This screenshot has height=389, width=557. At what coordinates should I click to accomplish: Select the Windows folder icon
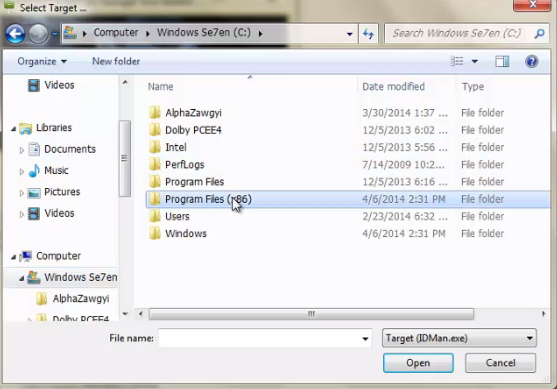[x=155, y=233]
